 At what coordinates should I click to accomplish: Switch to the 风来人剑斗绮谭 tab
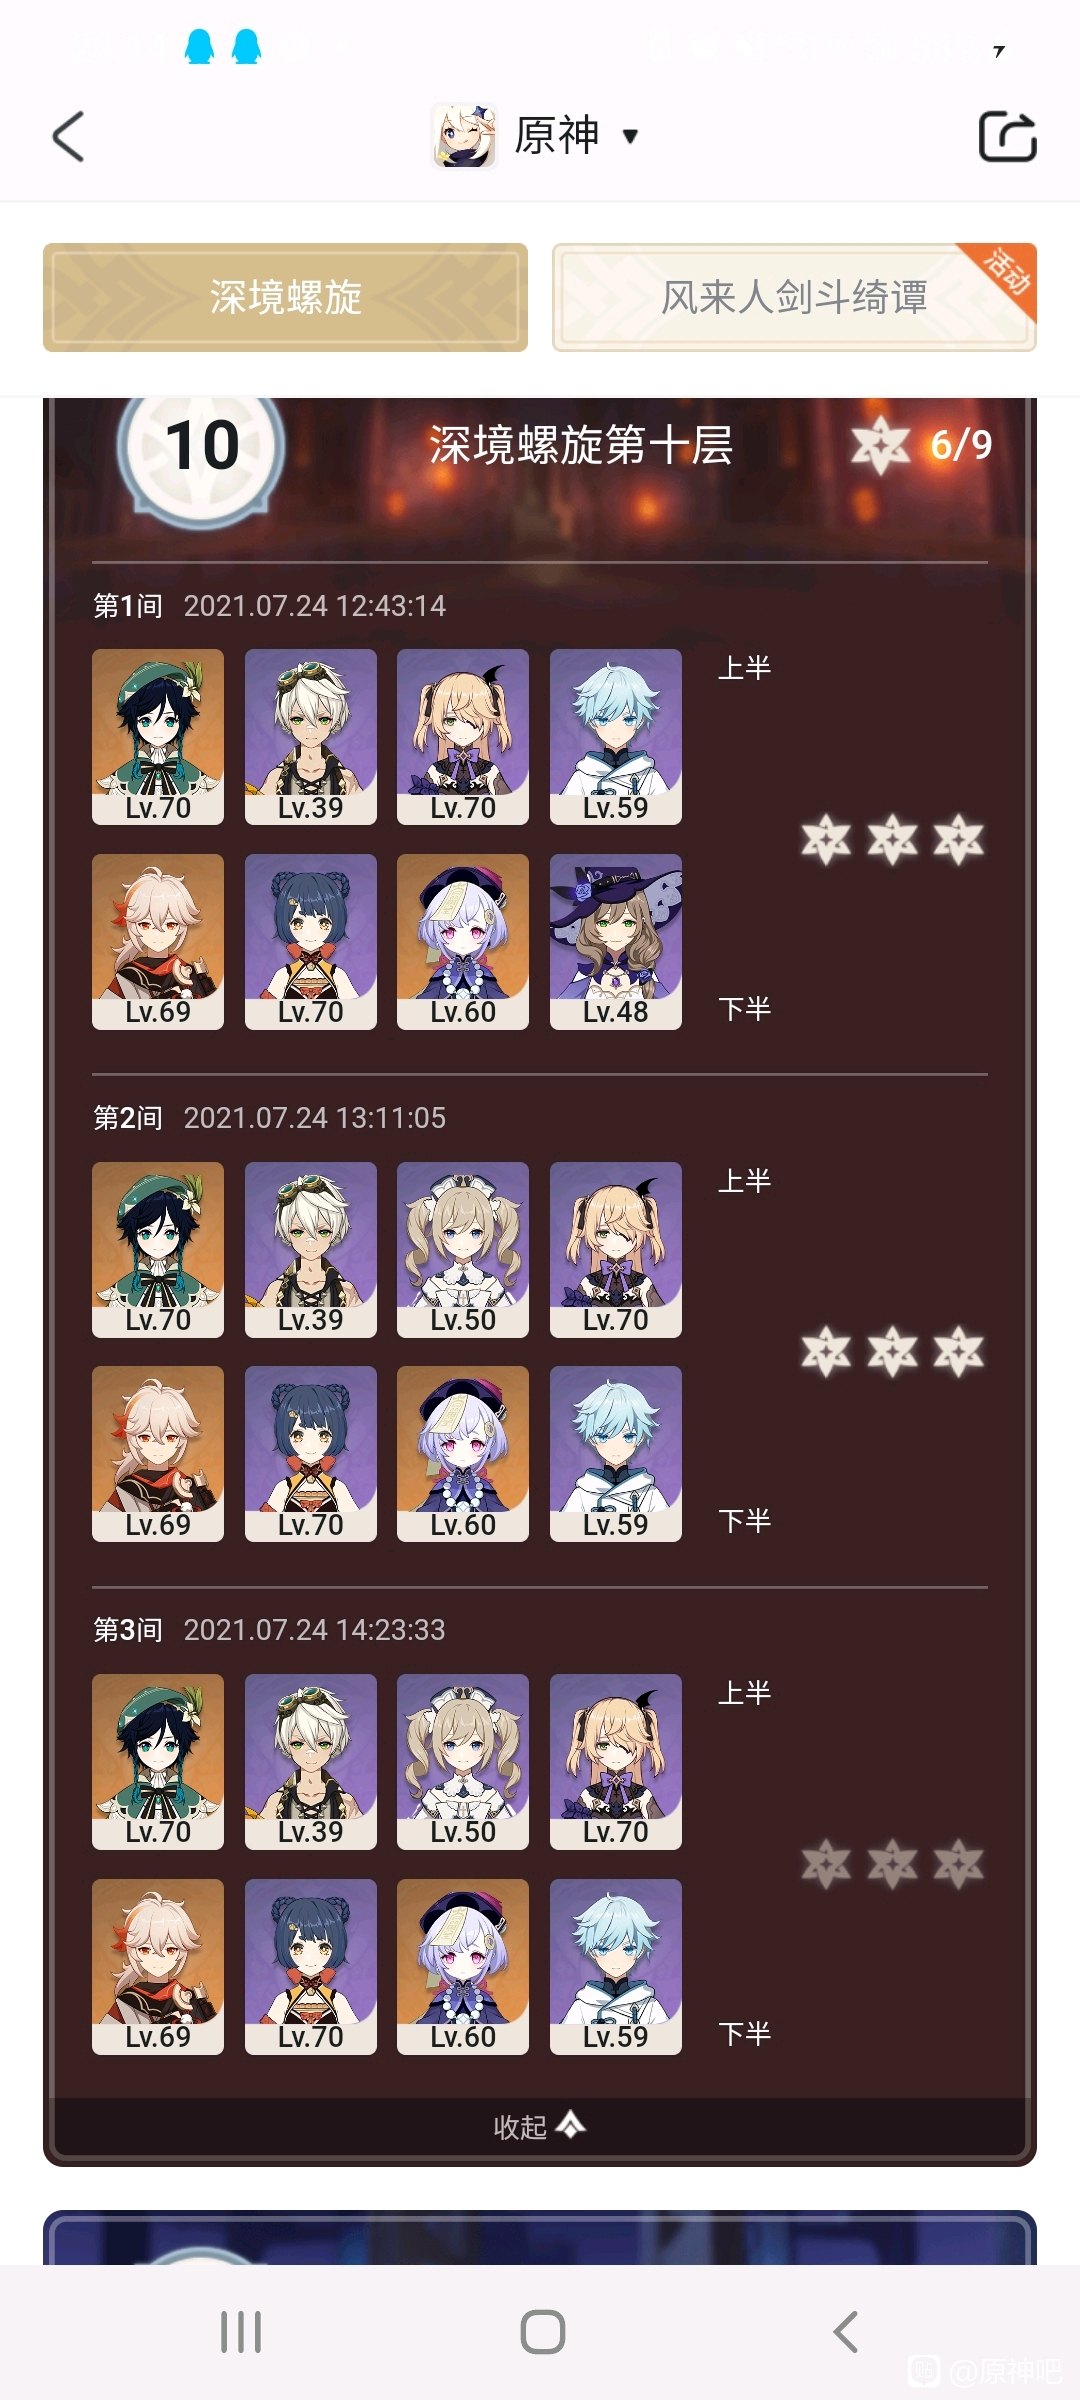794,297
